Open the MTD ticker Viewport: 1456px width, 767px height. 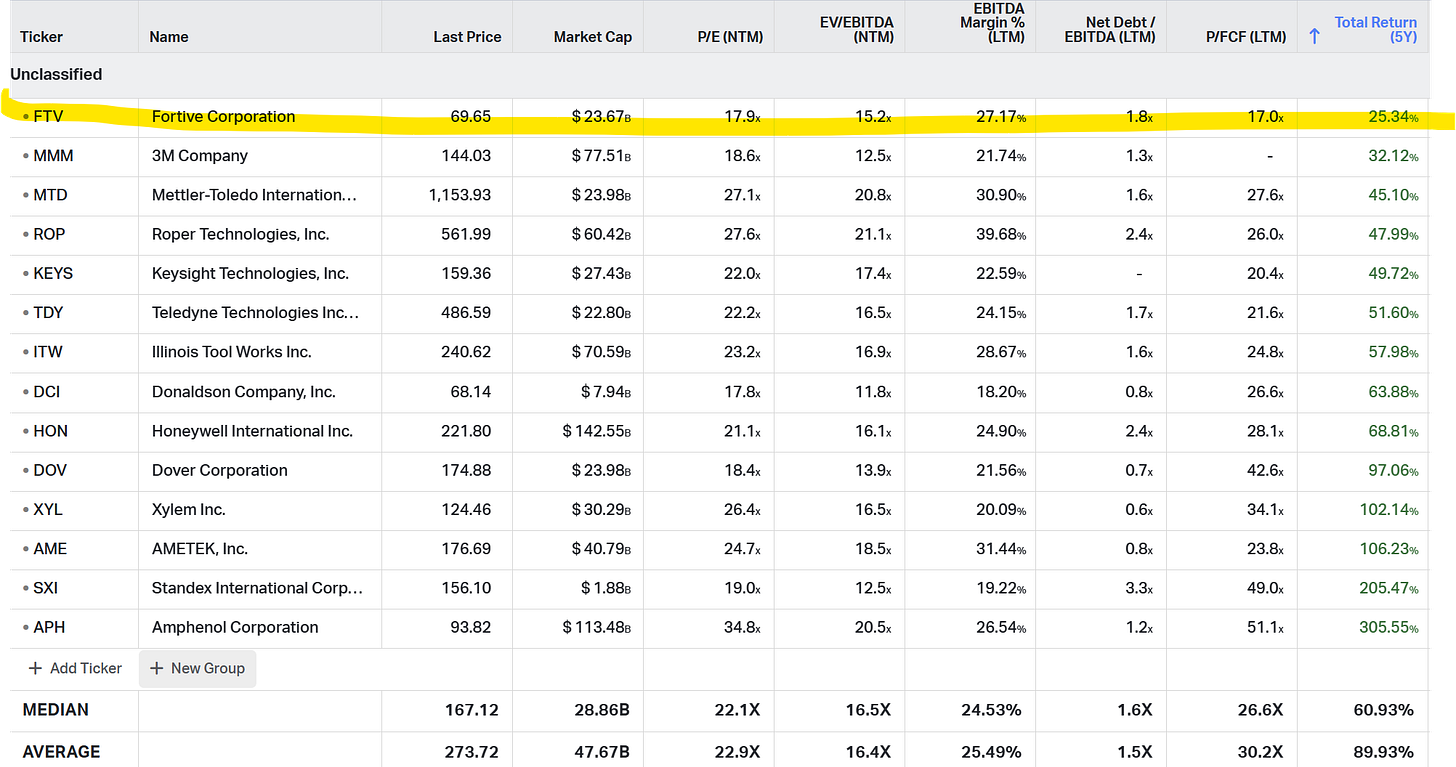coord(50,195)
